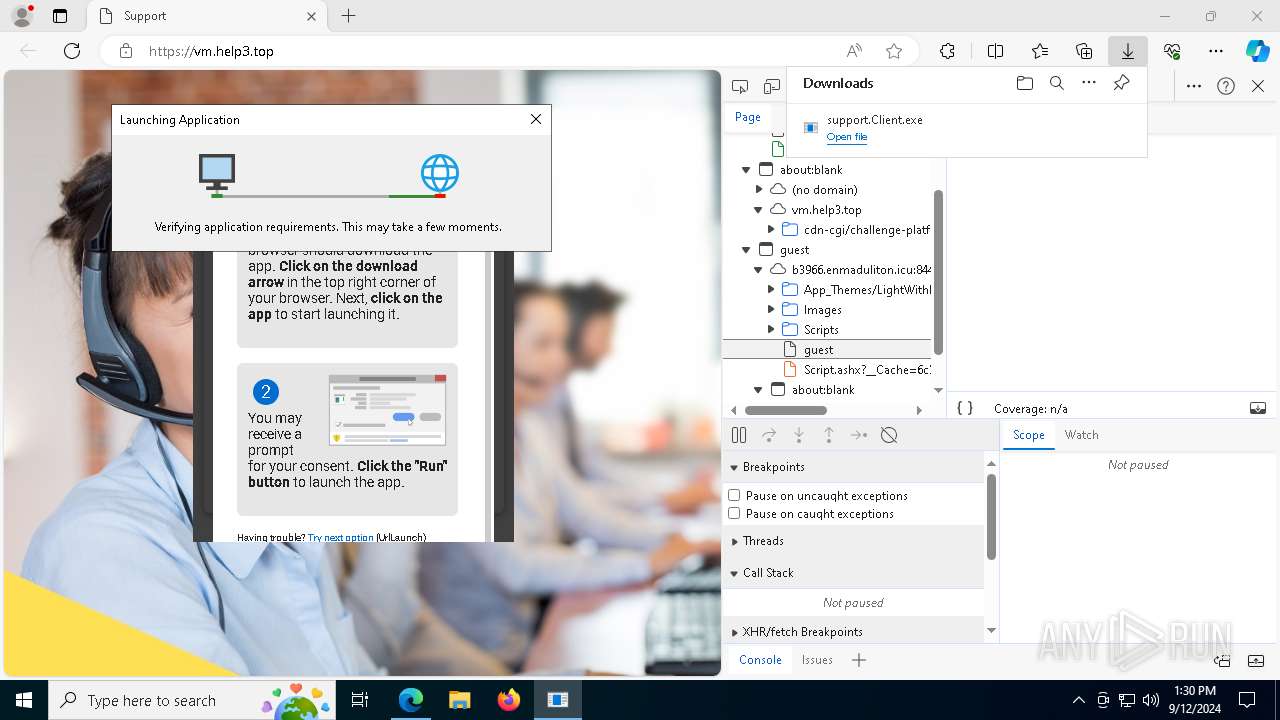This screenshot has width=1280, height=720.
Task: Click Step out of current function
Action: pos(829,435)
